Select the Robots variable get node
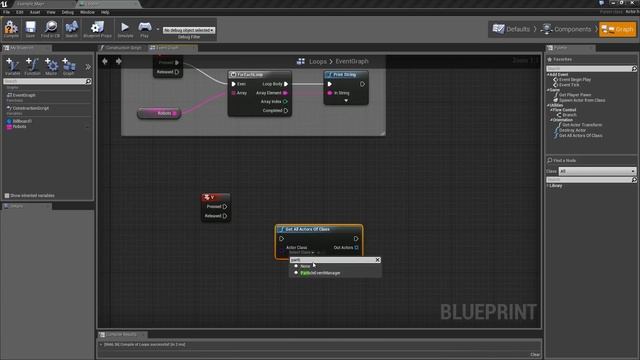640x360 pixels. point(159,113)
